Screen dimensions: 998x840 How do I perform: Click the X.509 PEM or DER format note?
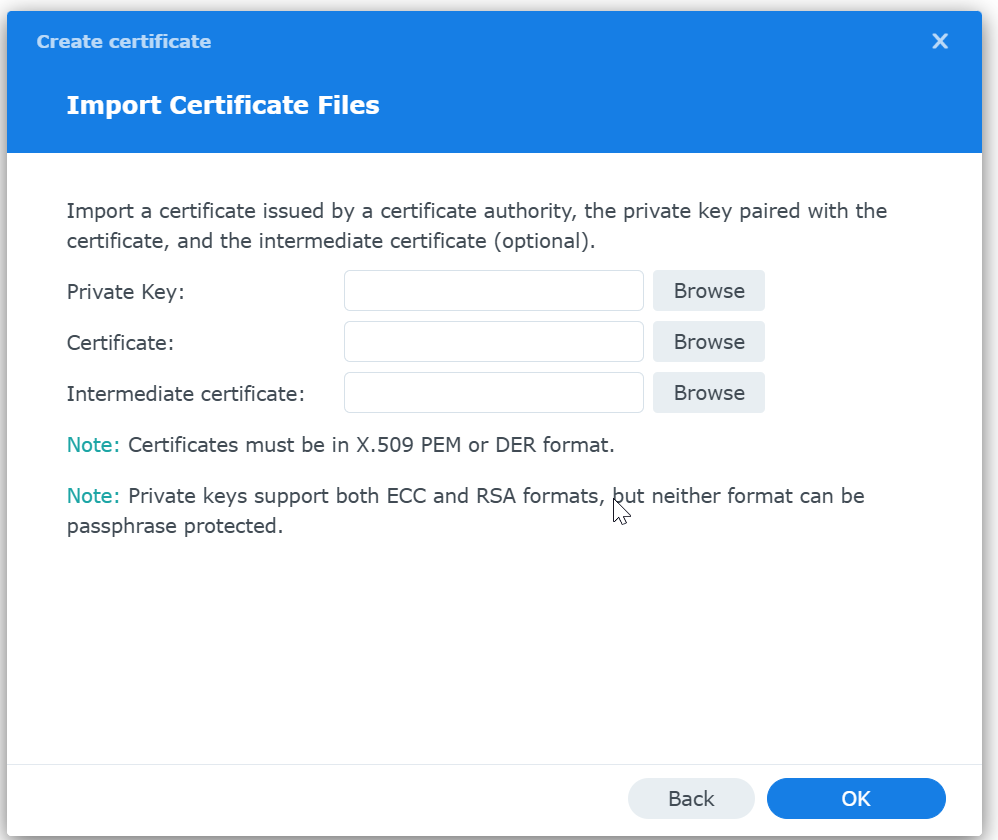click(x=371, y=445)
